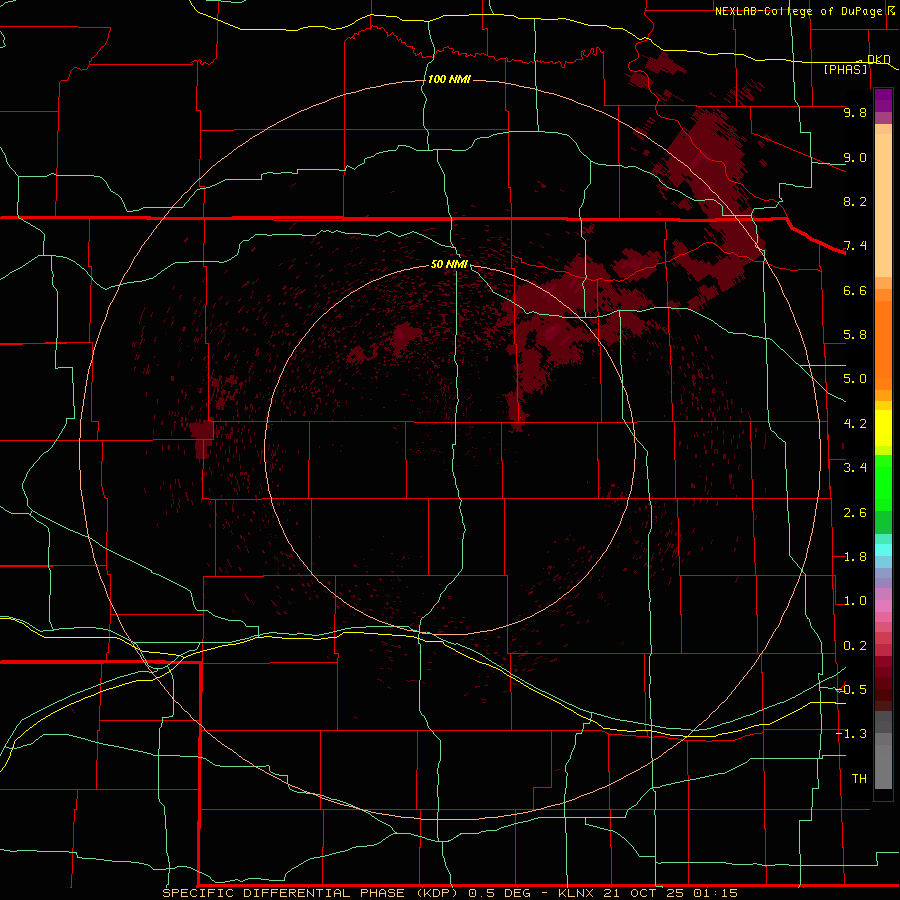Click the -1.3 color scale value

pos(852,734)
